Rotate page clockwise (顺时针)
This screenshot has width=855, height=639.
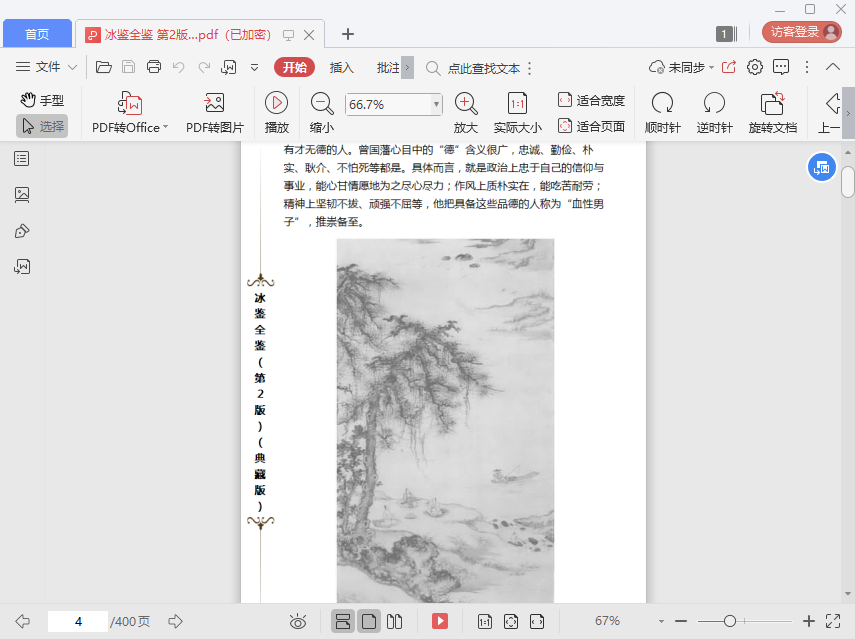tap(663, 112)
